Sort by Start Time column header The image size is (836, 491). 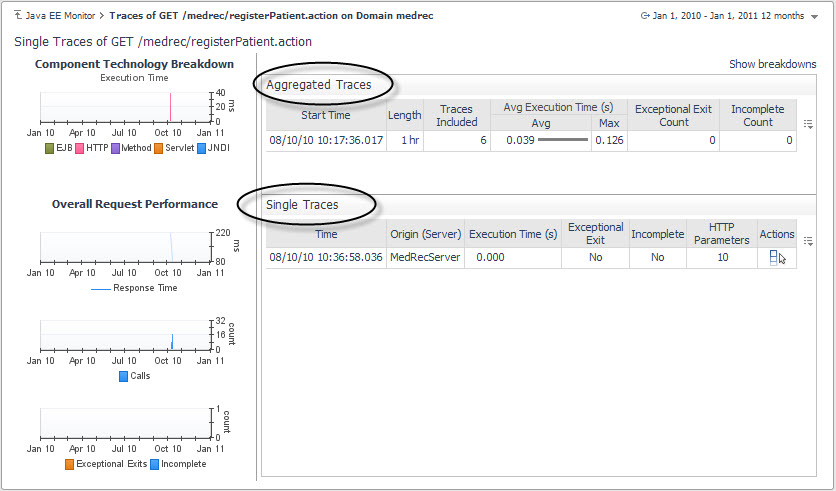point(325,115)
